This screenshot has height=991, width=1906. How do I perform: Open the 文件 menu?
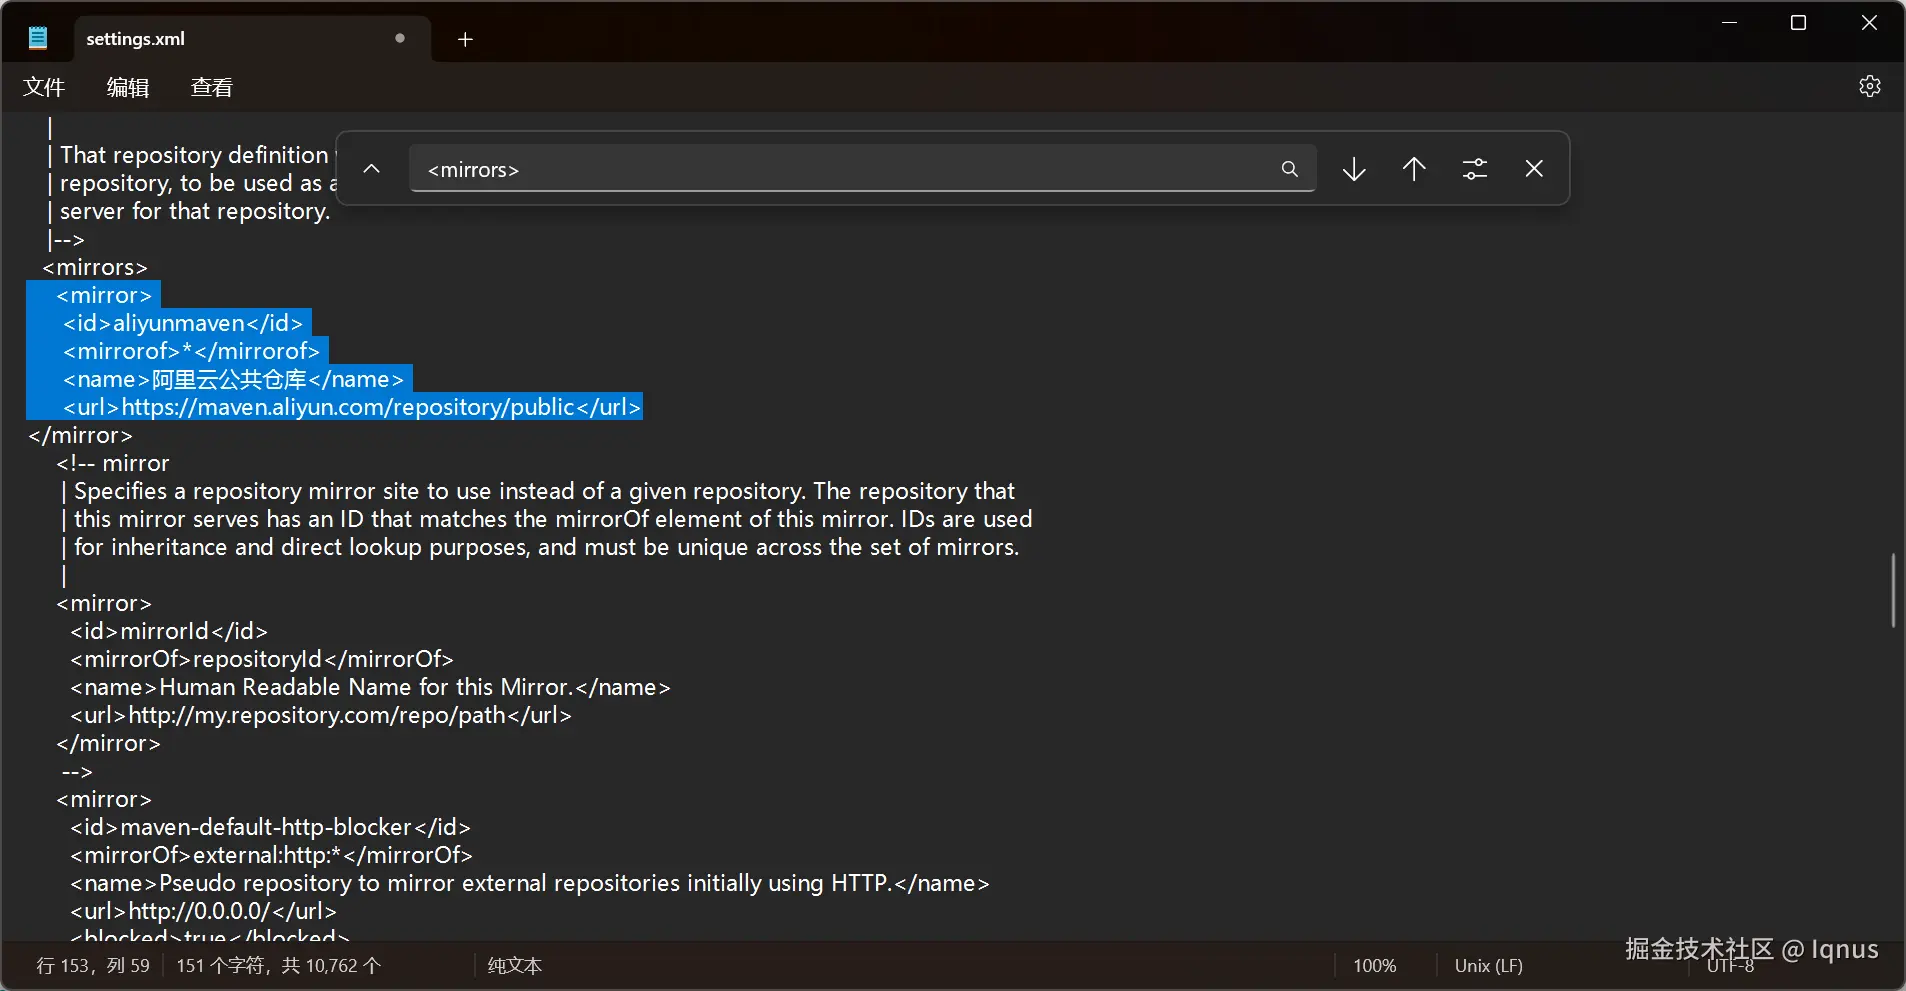(x=44, y=88)
